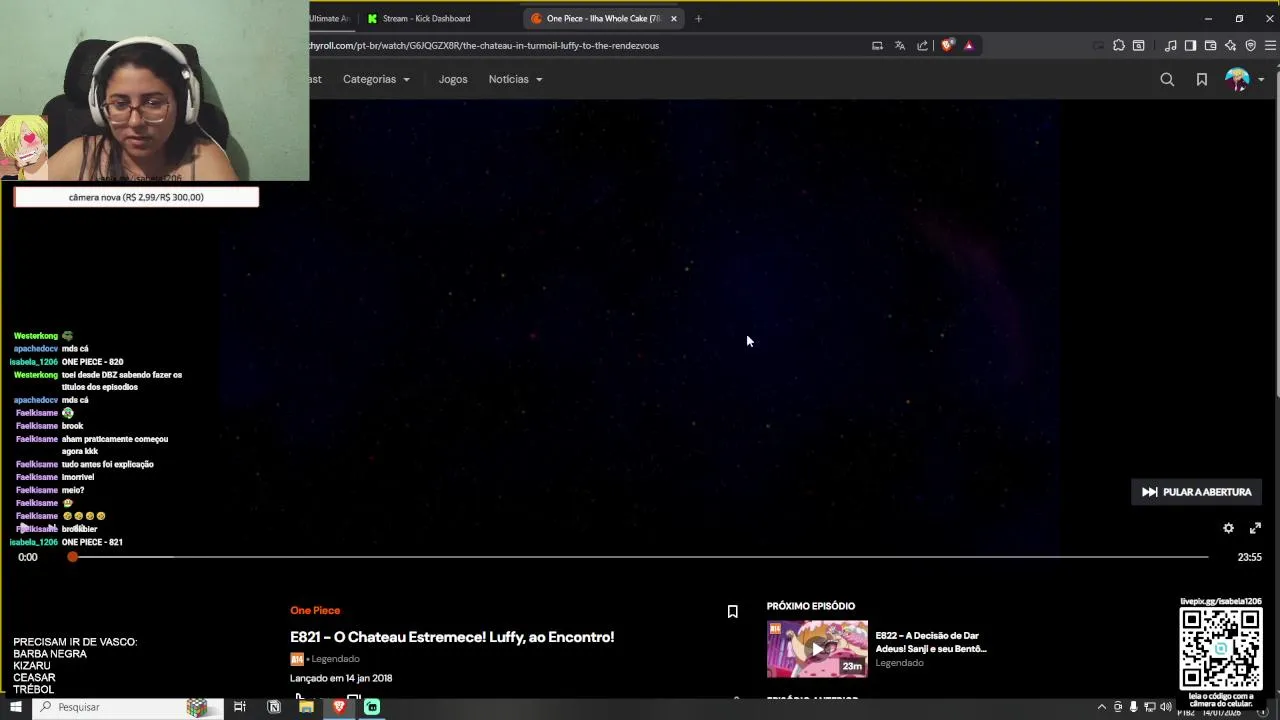1280x720 pixels.
Task: Toggle the browser sidebar panel icon
Action: pos(1190,45)
